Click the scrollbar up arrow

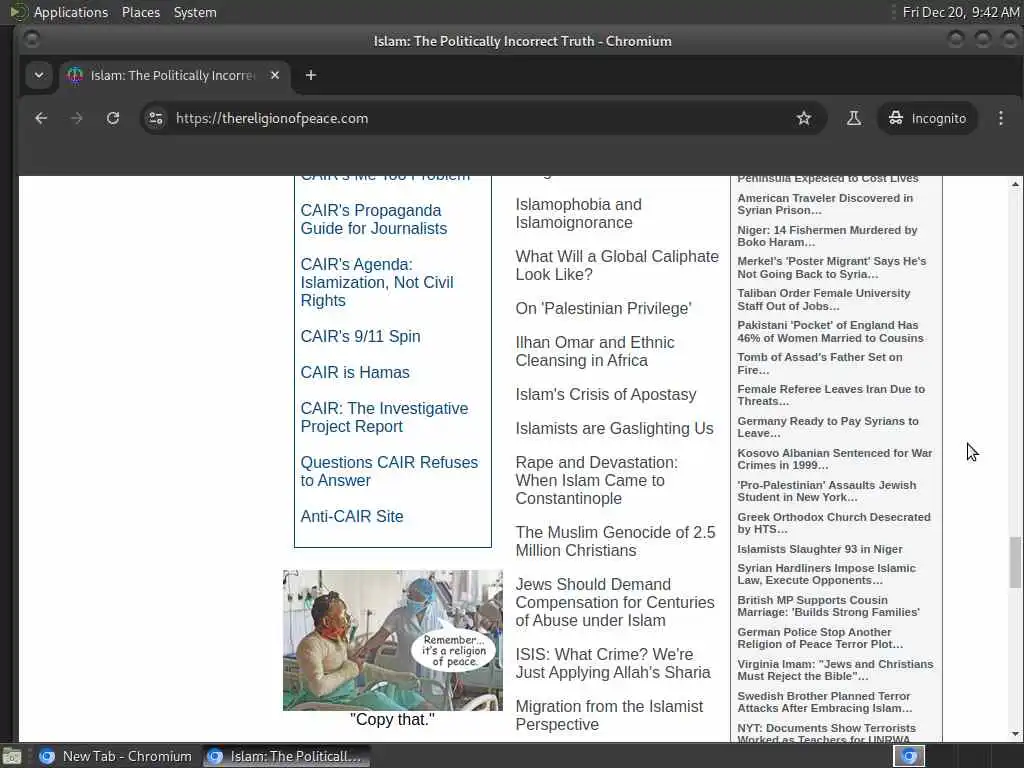pyautogui.click(x=1015, y=184)
